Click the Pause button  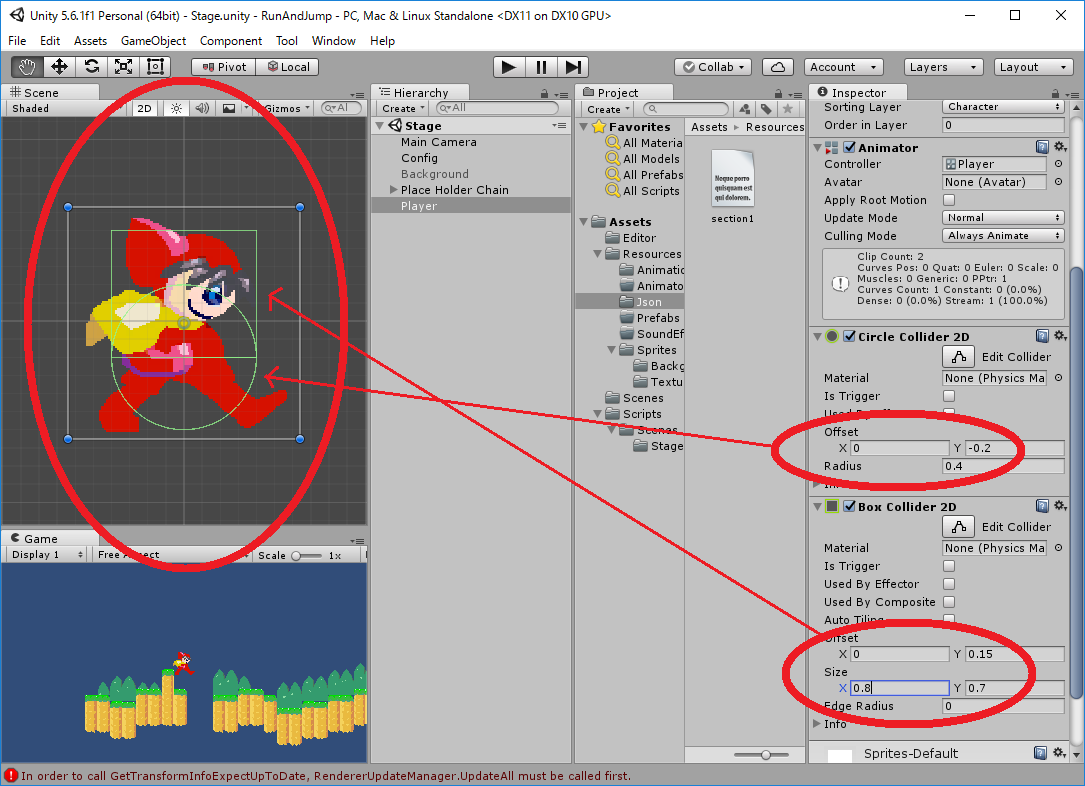pos(541,67)
